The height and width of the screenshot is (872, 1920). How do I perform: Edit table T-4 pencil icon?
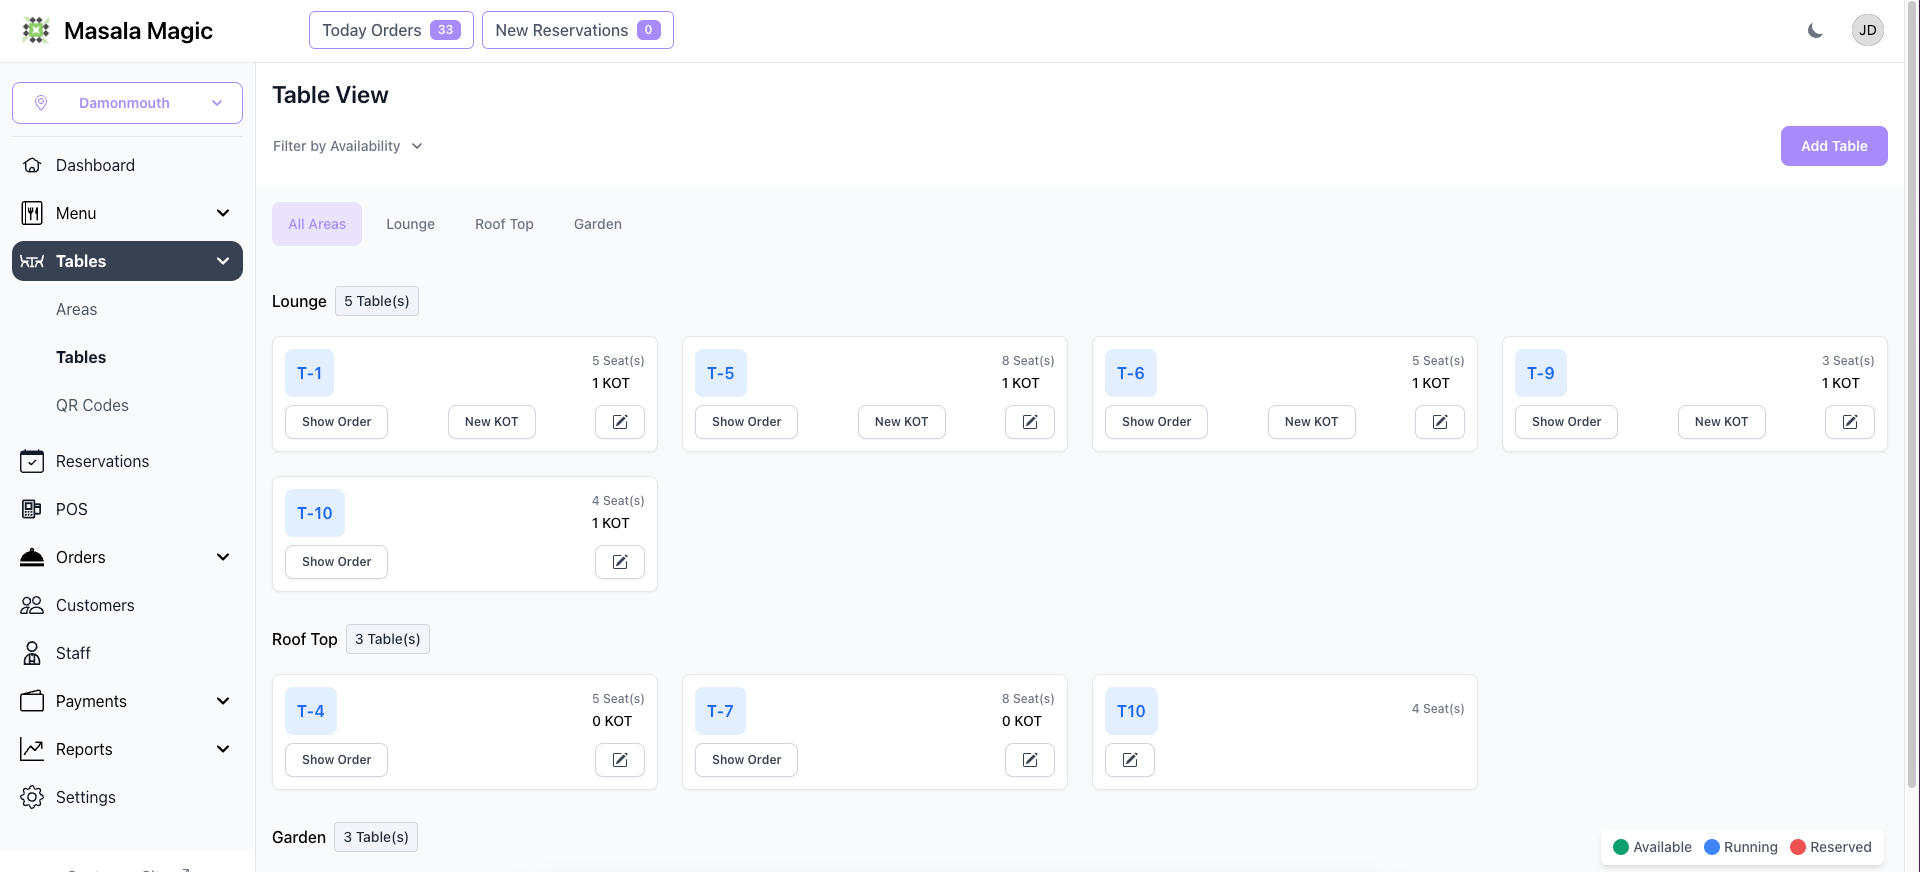pyautogui.click(x=620, y=760)
